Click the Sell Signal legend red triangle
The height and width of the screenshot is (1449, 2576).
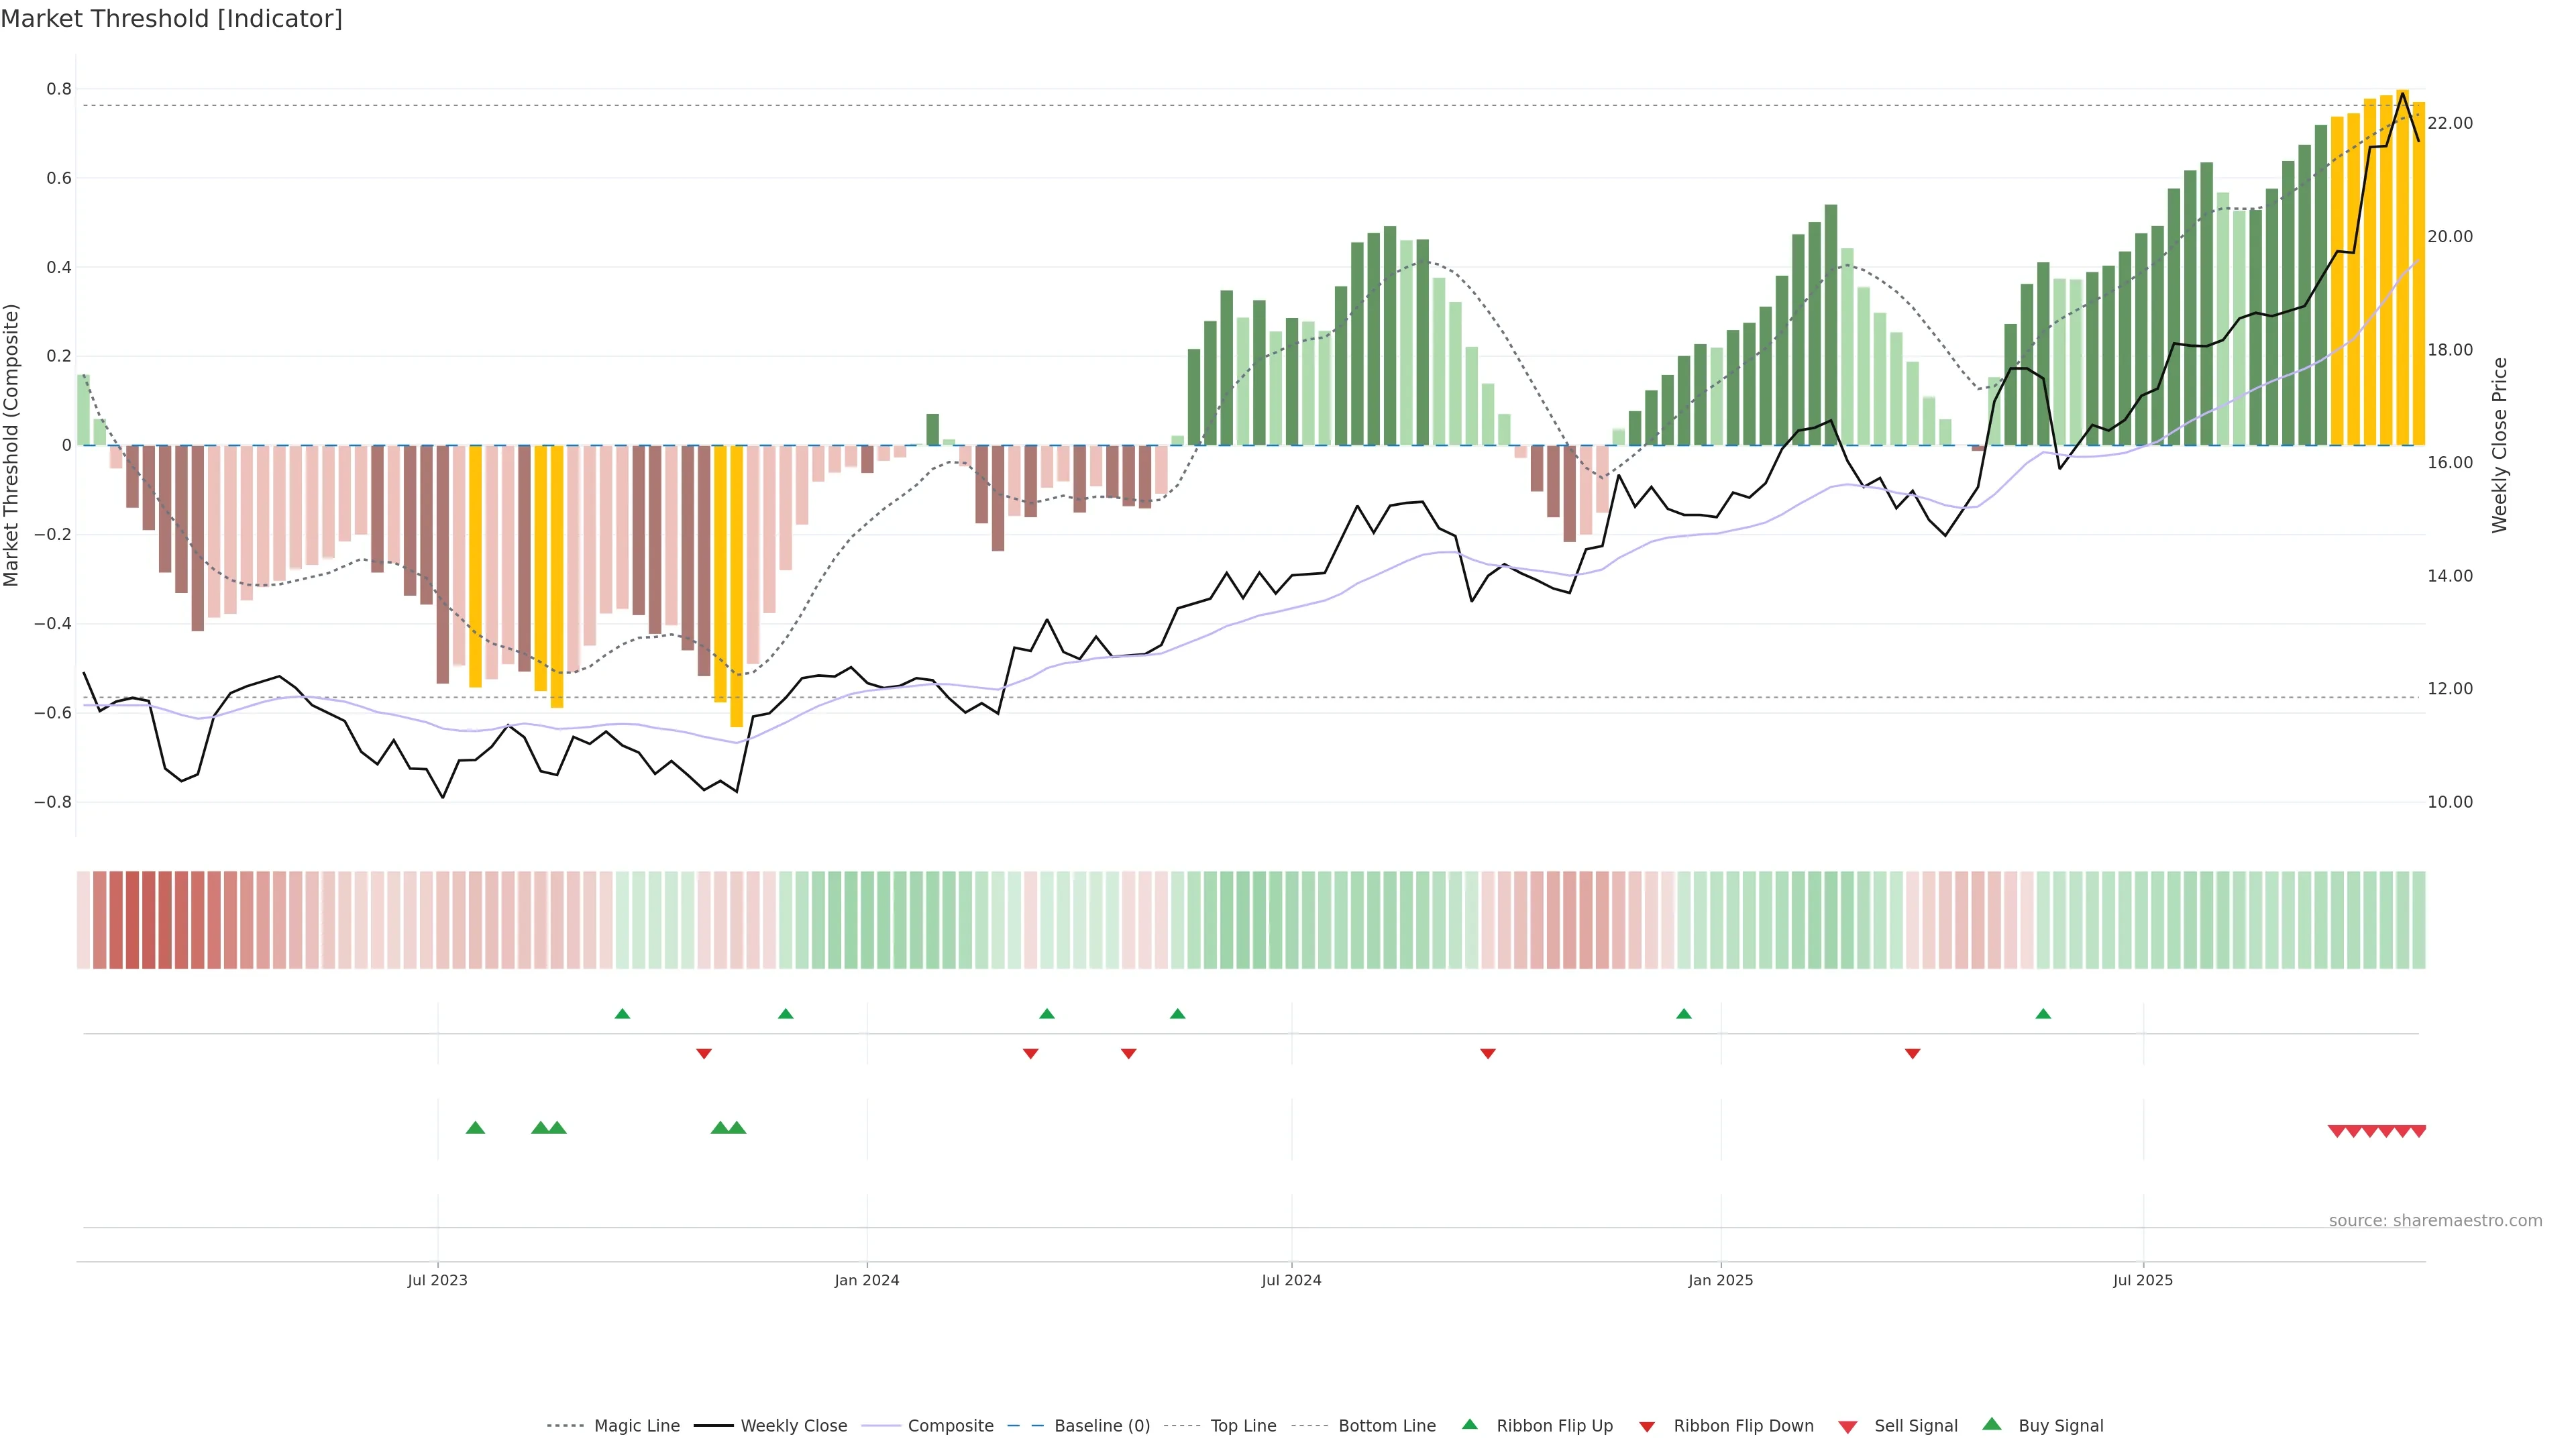[1848, 1426]
